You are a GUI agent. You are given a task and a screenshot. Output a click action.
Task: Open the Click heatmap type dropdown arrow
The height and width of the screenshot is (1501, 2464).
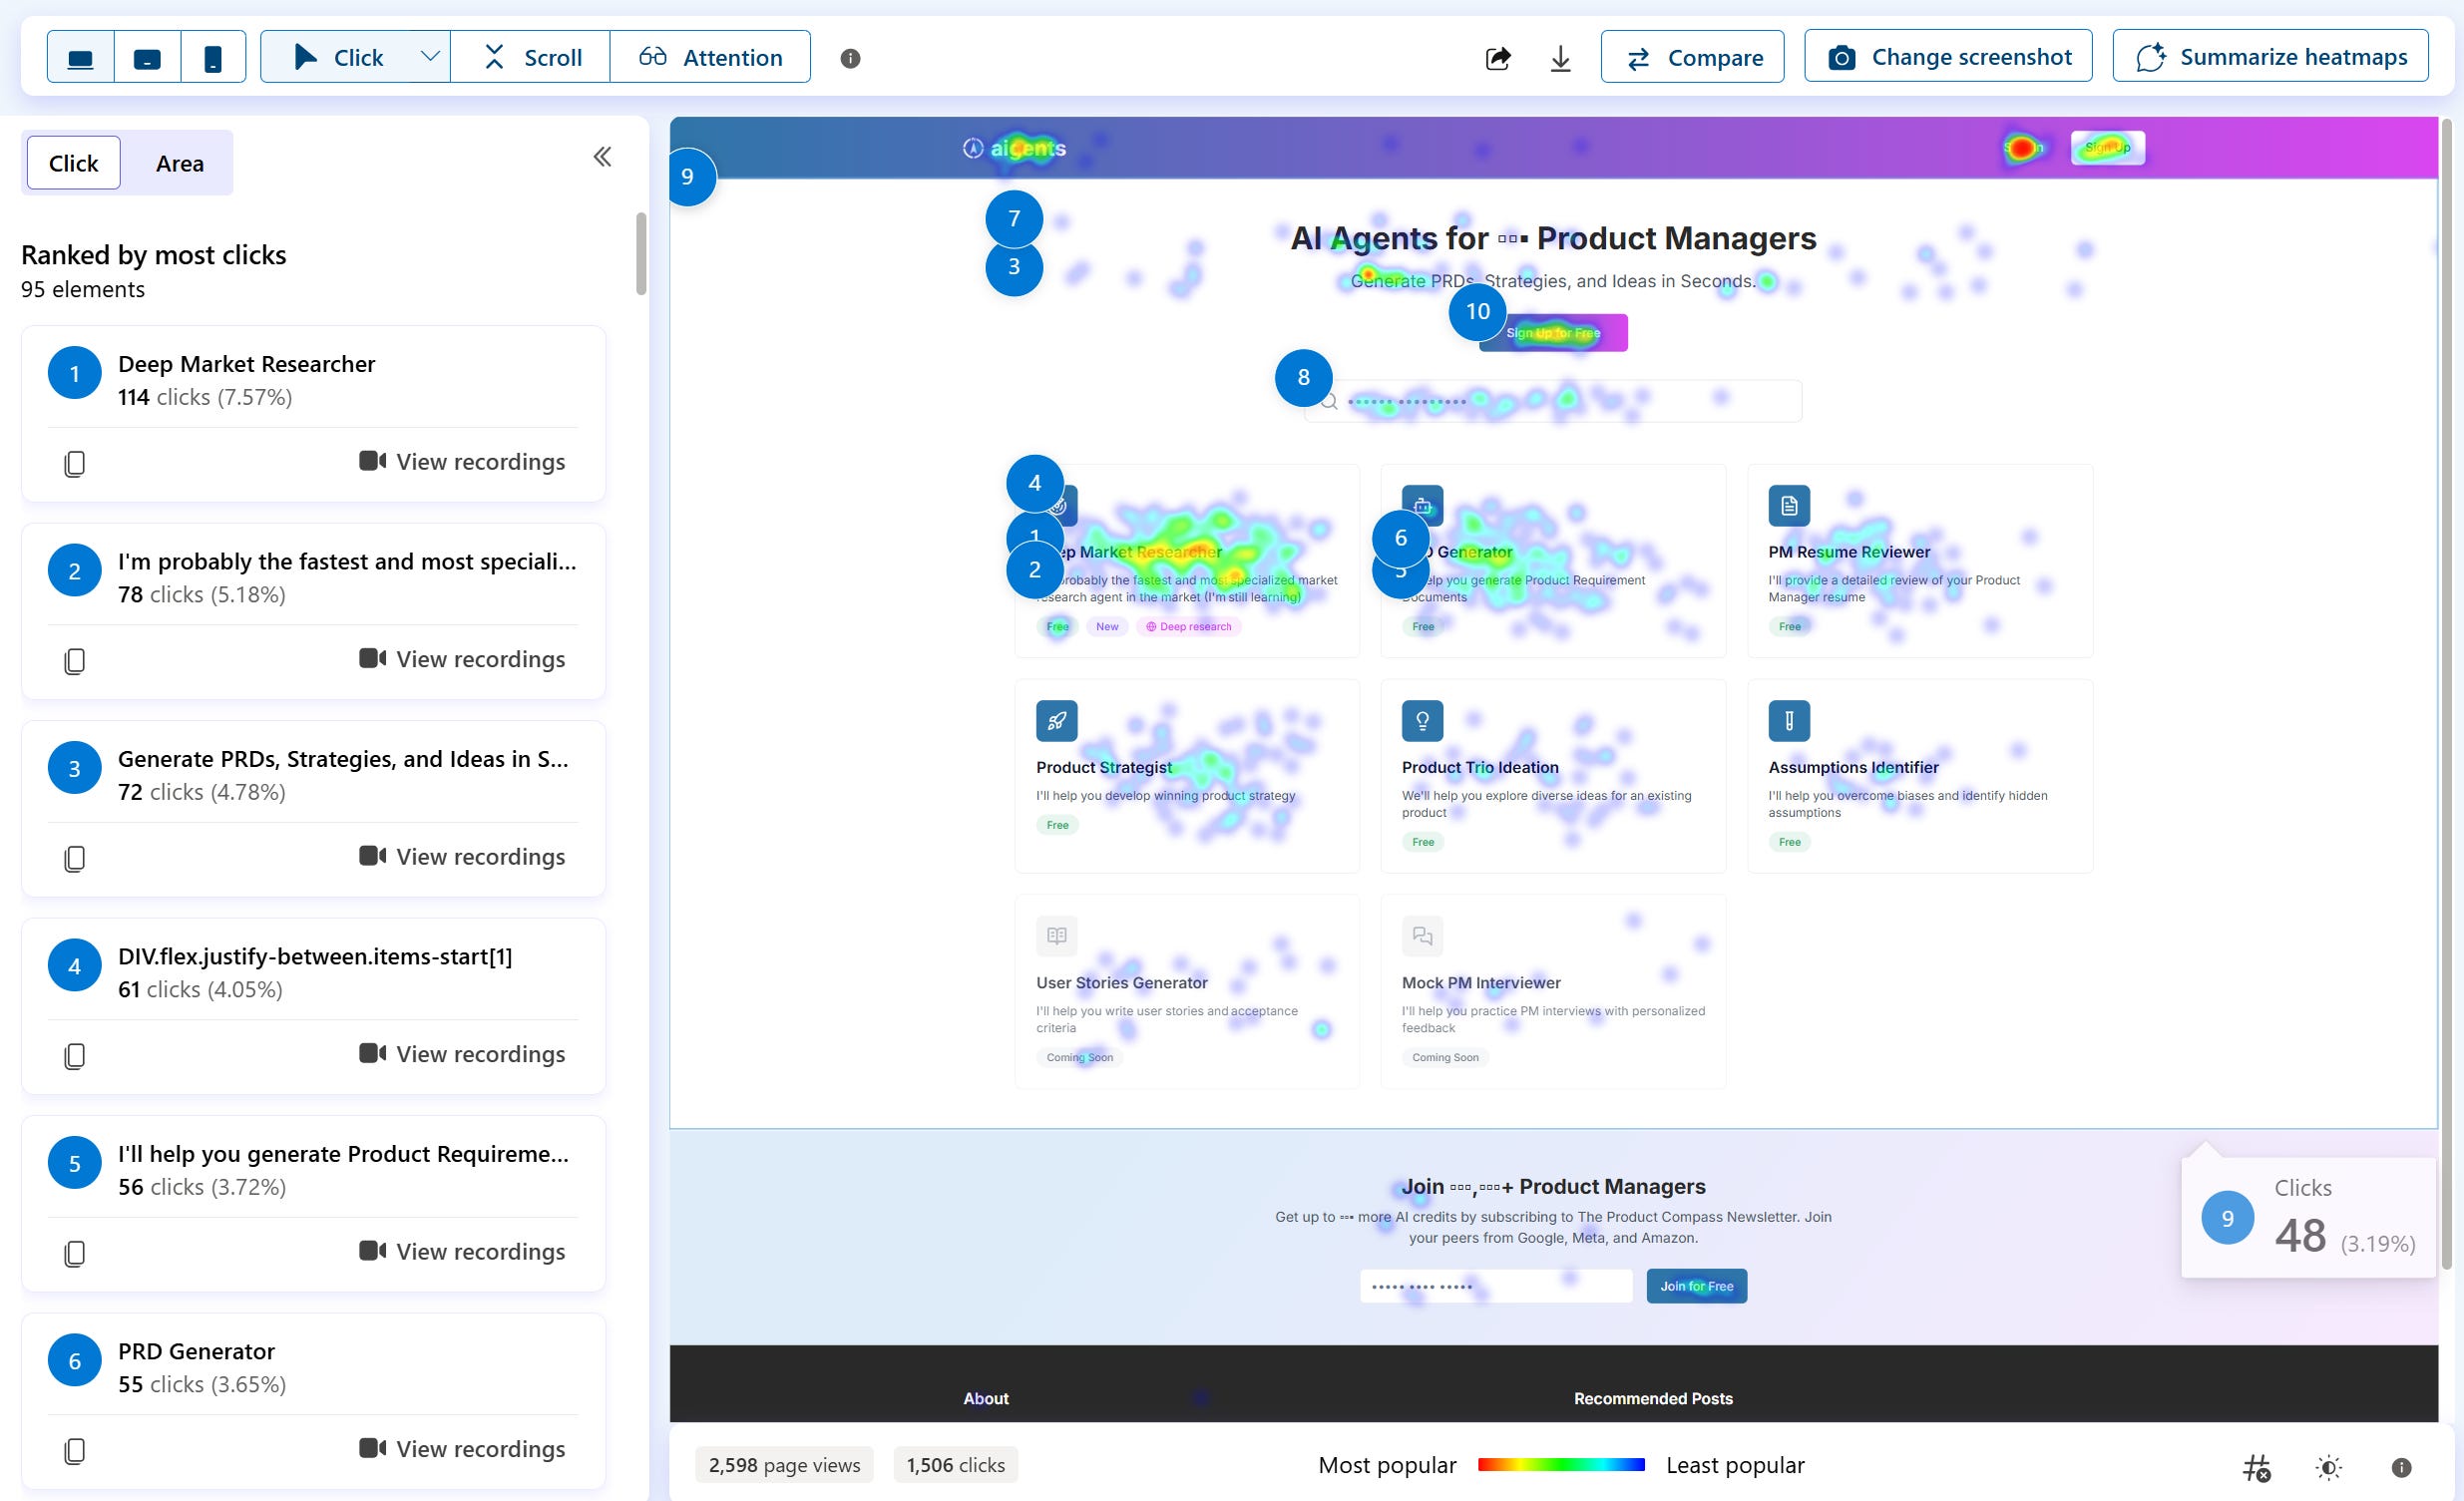coord(429,57)
